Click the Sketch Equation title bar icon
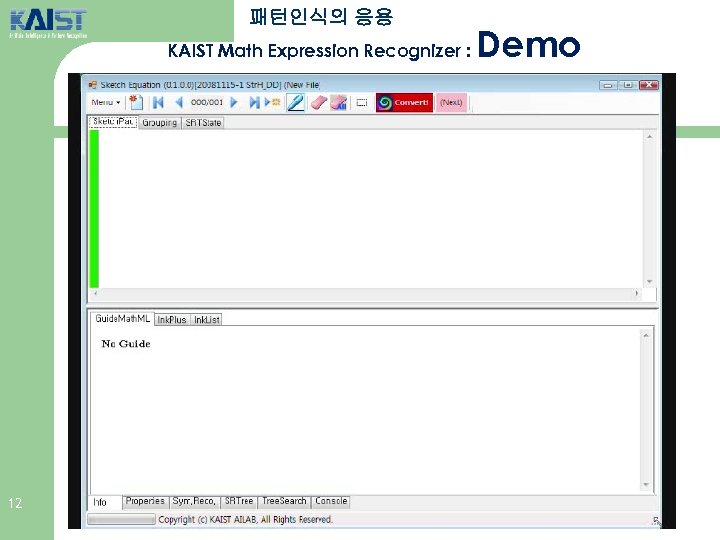720x540 pixels. pyautogui.click(x=93, y=85)
